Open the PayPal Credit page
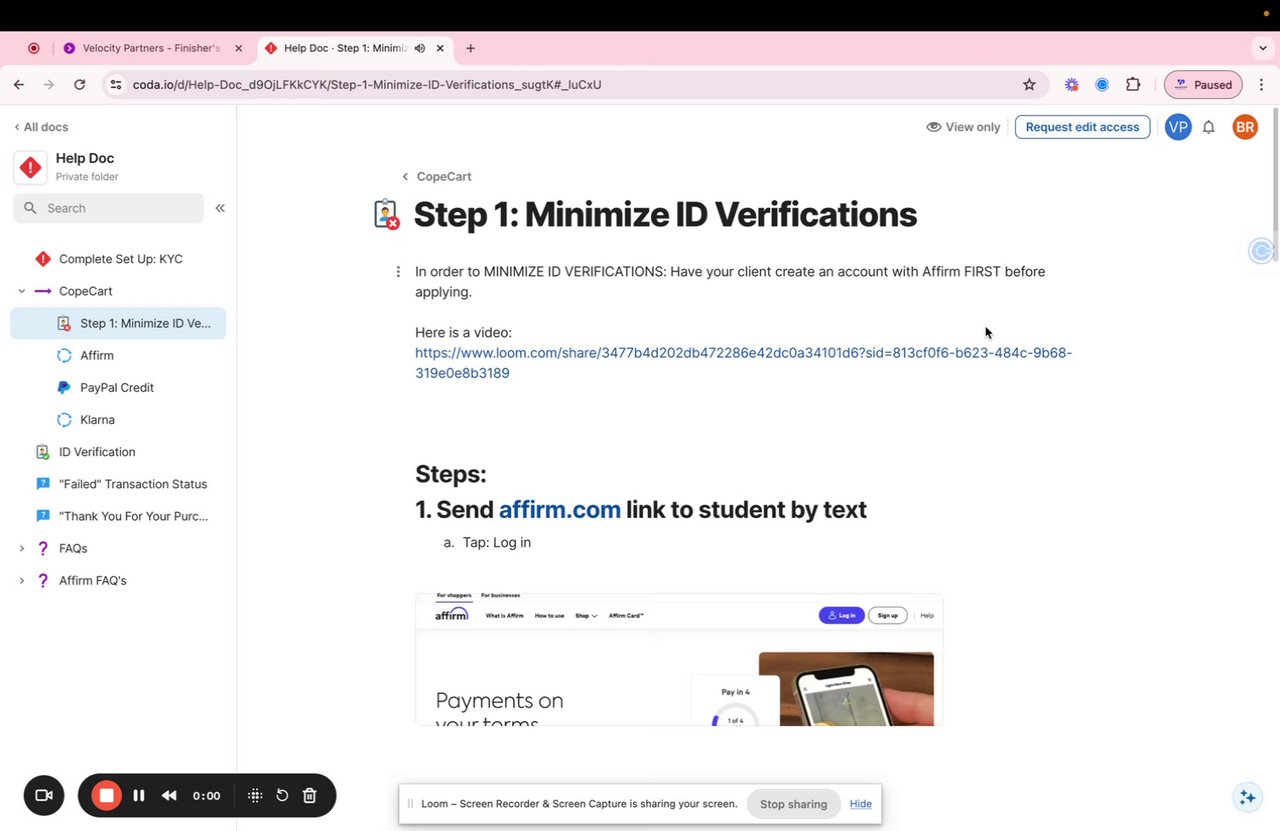The image size is (1280, 831). 117,387
